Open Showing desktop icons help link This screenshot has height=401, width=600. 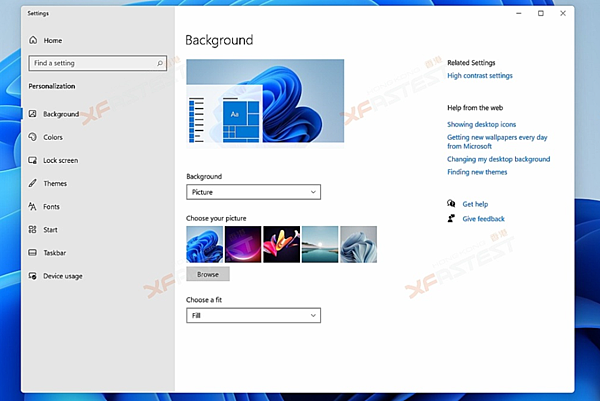pos(481,124)
